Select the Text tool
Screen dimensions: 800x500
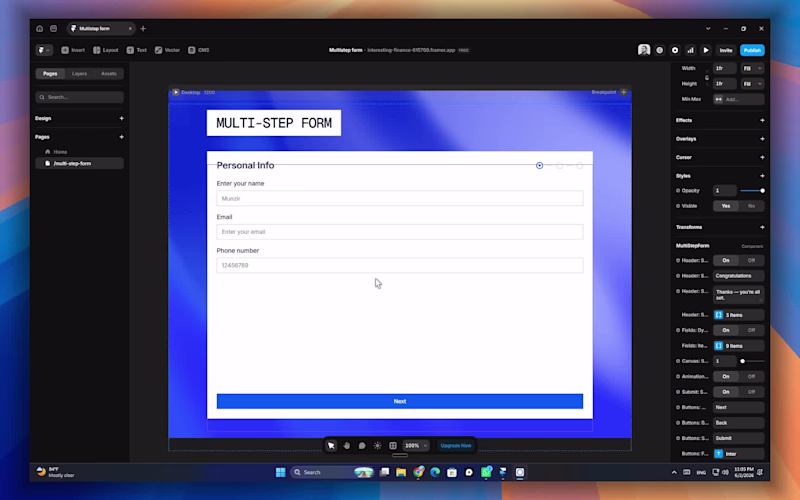point(137,50)
